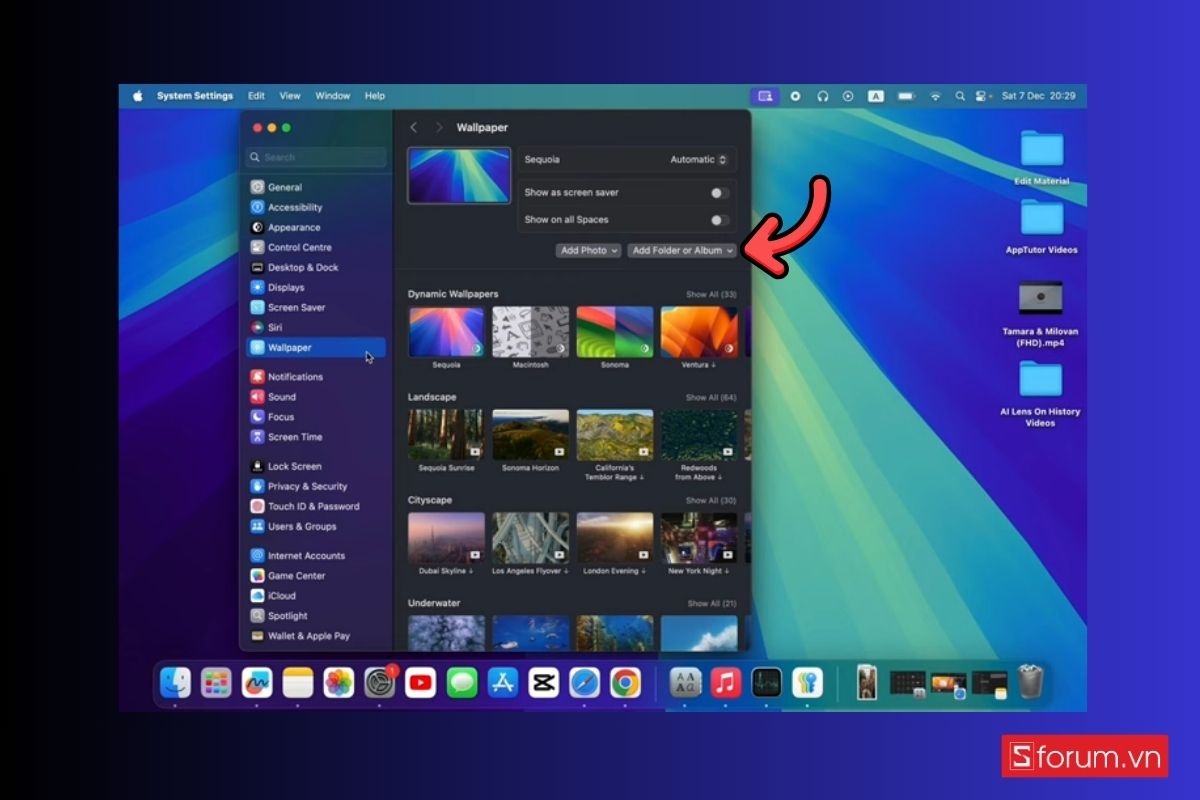Click the battery status icon

(906, 96)
